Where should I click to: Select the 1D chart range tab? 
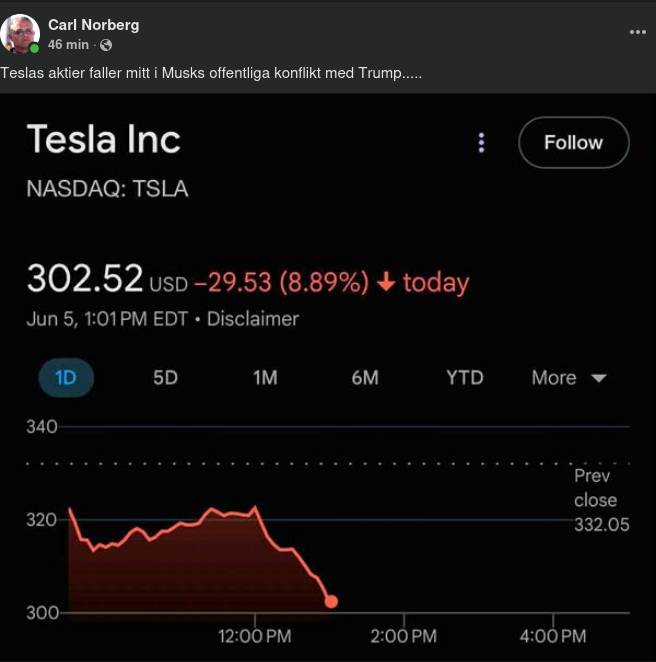click(x=66, y=377)
